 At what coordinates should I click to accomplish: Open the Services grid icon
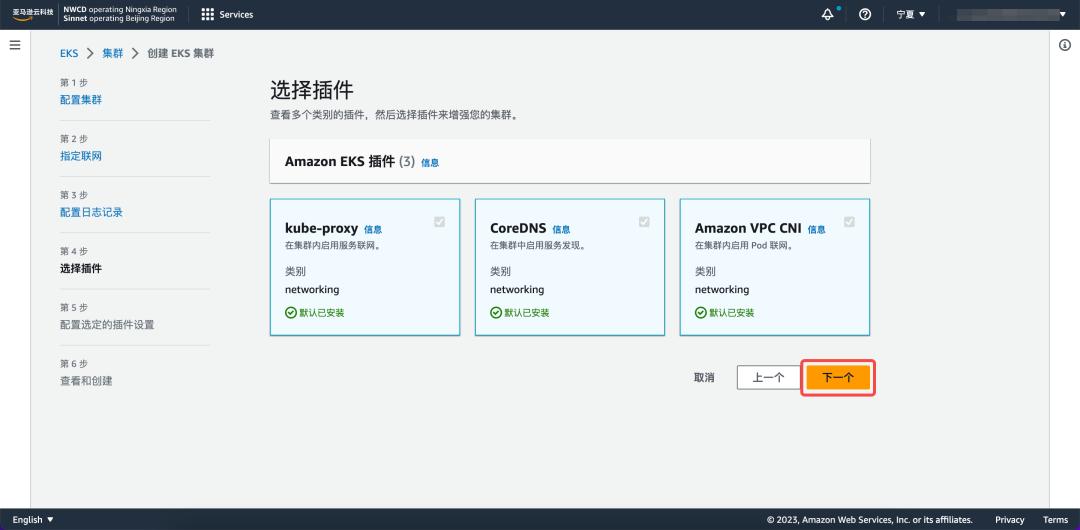tap(207, 14)
